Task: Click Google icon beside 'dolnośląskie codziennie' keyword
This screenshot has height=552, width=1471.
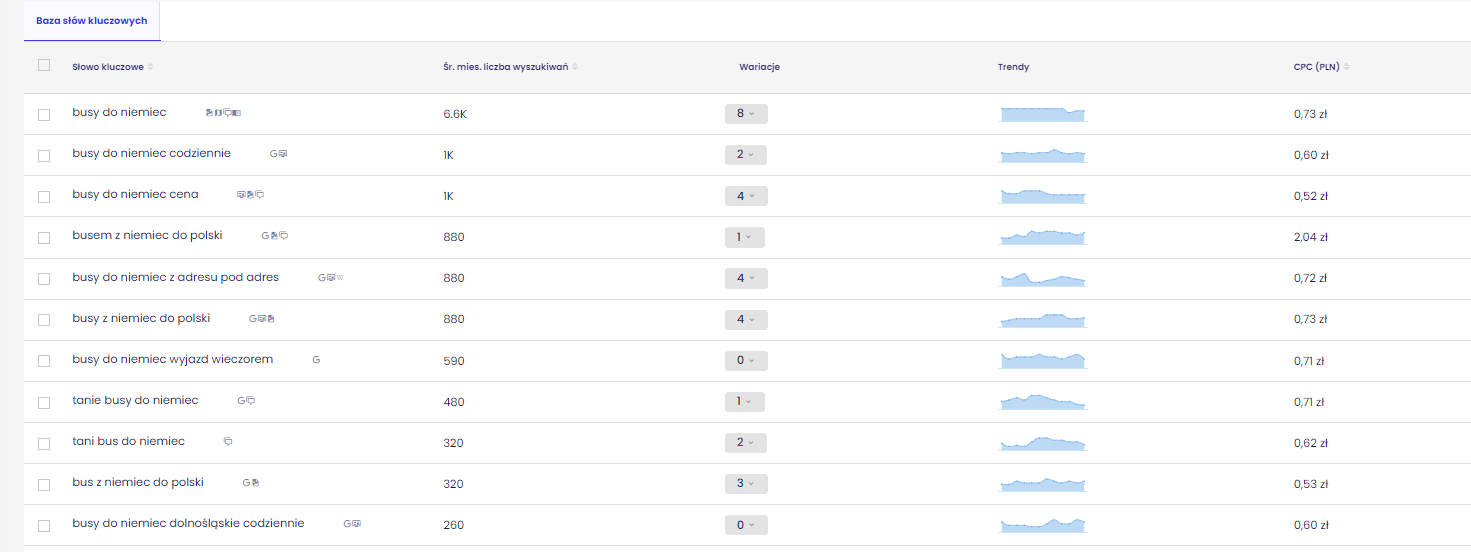Action: pos(347,524)
